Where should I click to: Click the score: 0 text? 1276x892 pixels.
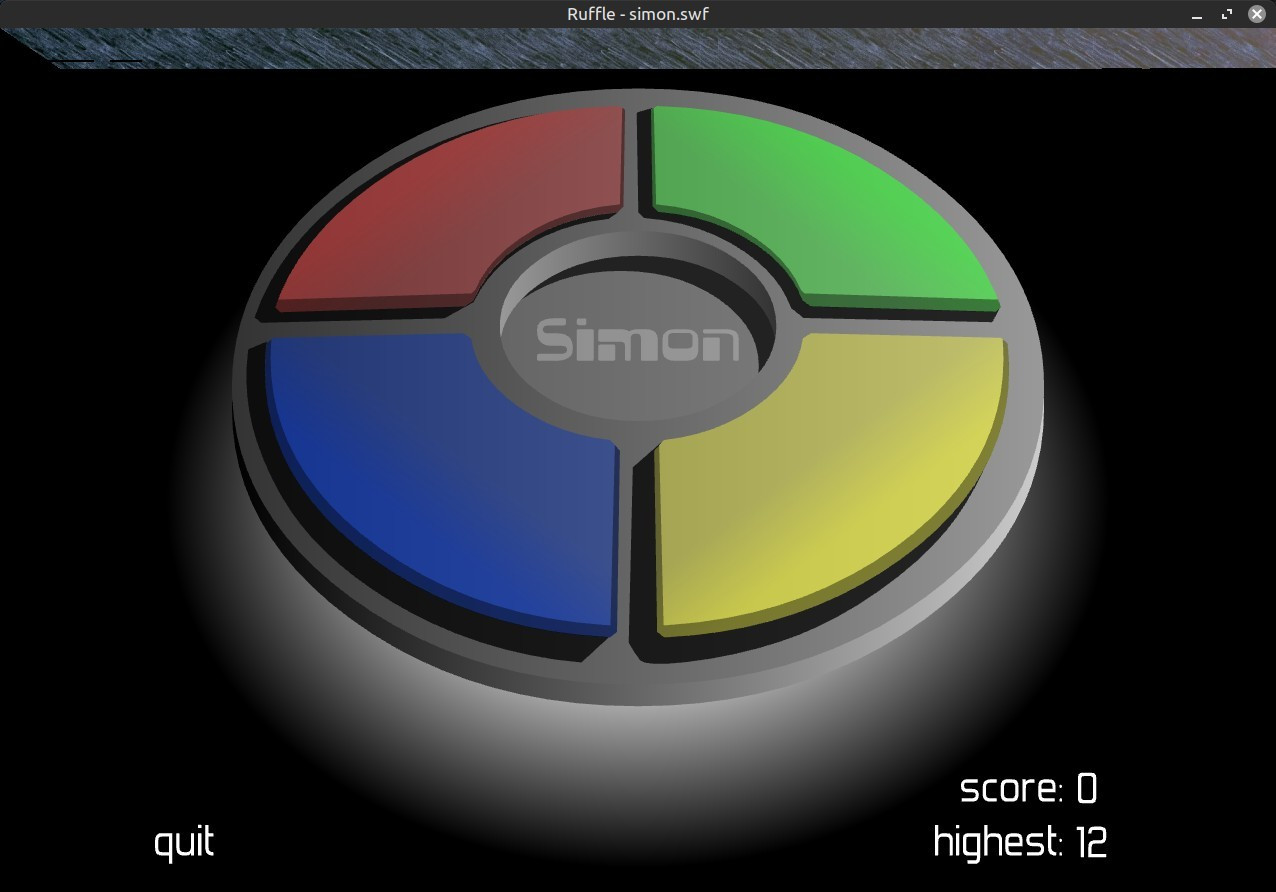pyautogui.click(x=1028, y=789)
